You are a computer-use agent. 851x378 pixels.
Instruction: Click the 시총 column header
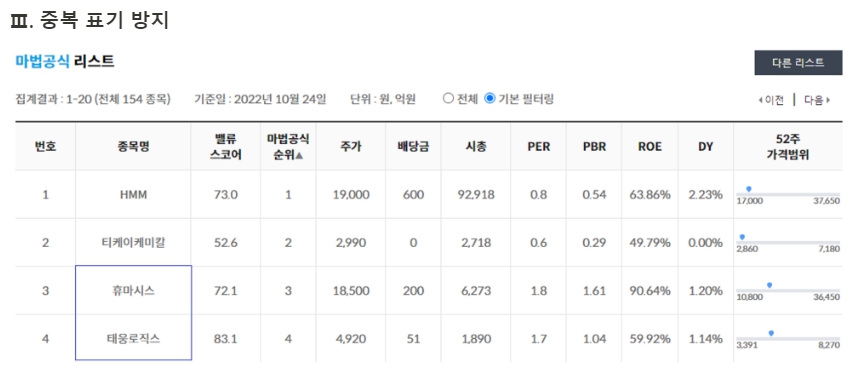476,147
